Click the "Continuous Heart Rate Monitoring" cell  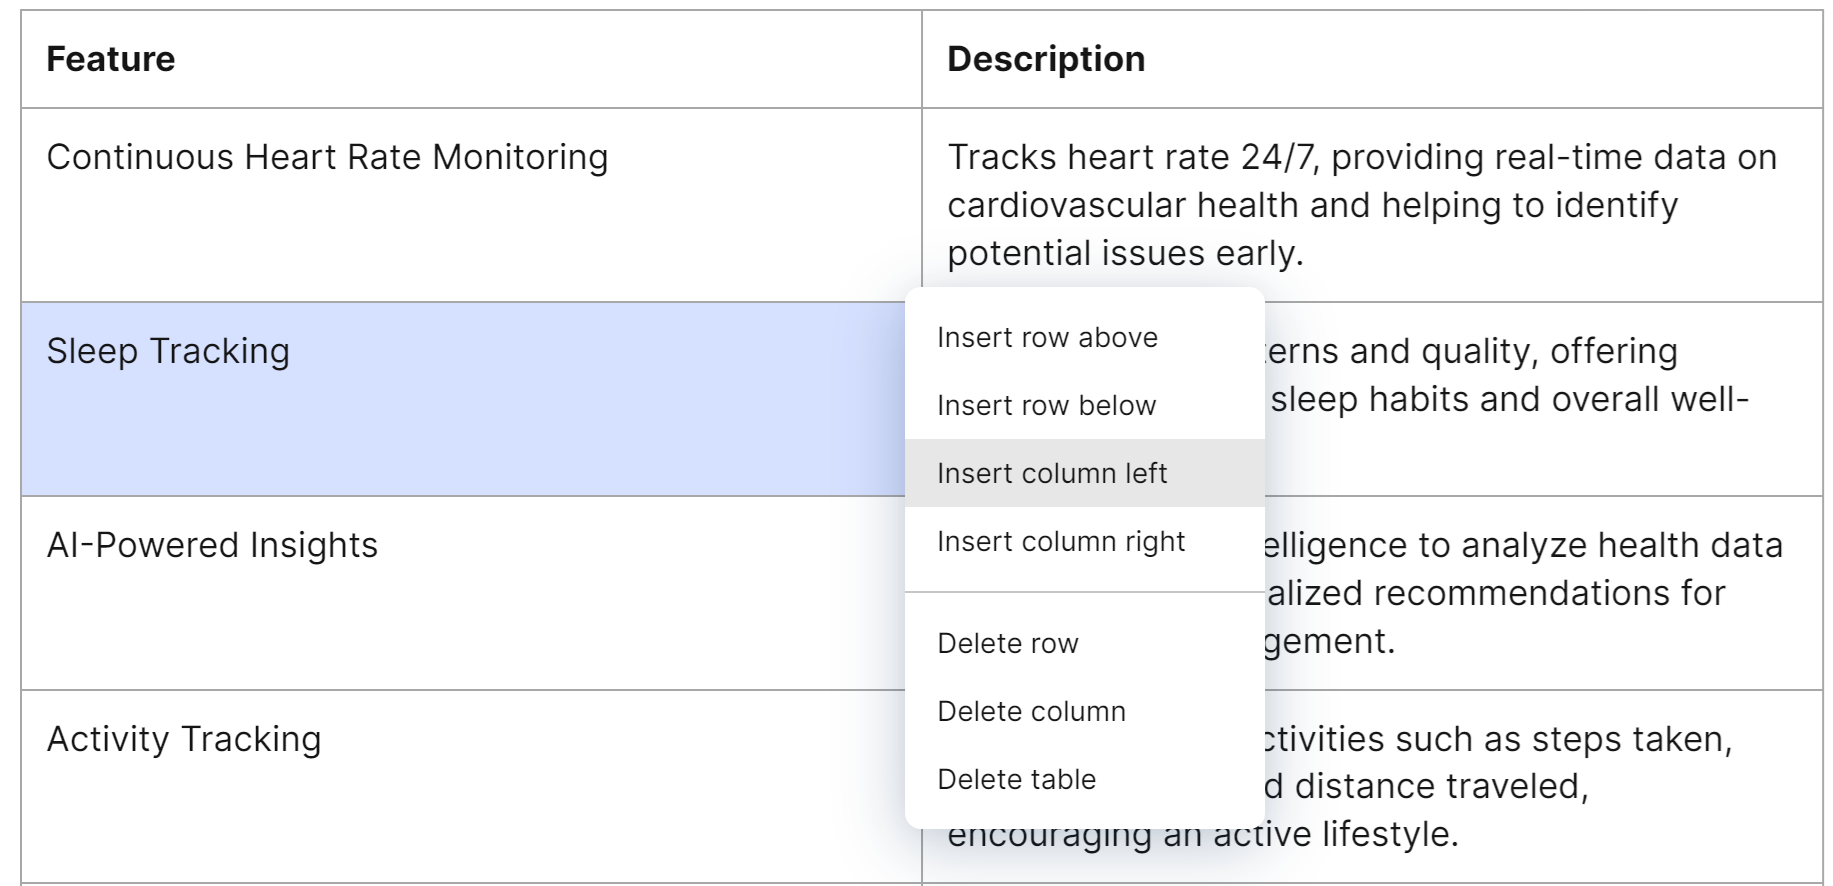(328, 156)
